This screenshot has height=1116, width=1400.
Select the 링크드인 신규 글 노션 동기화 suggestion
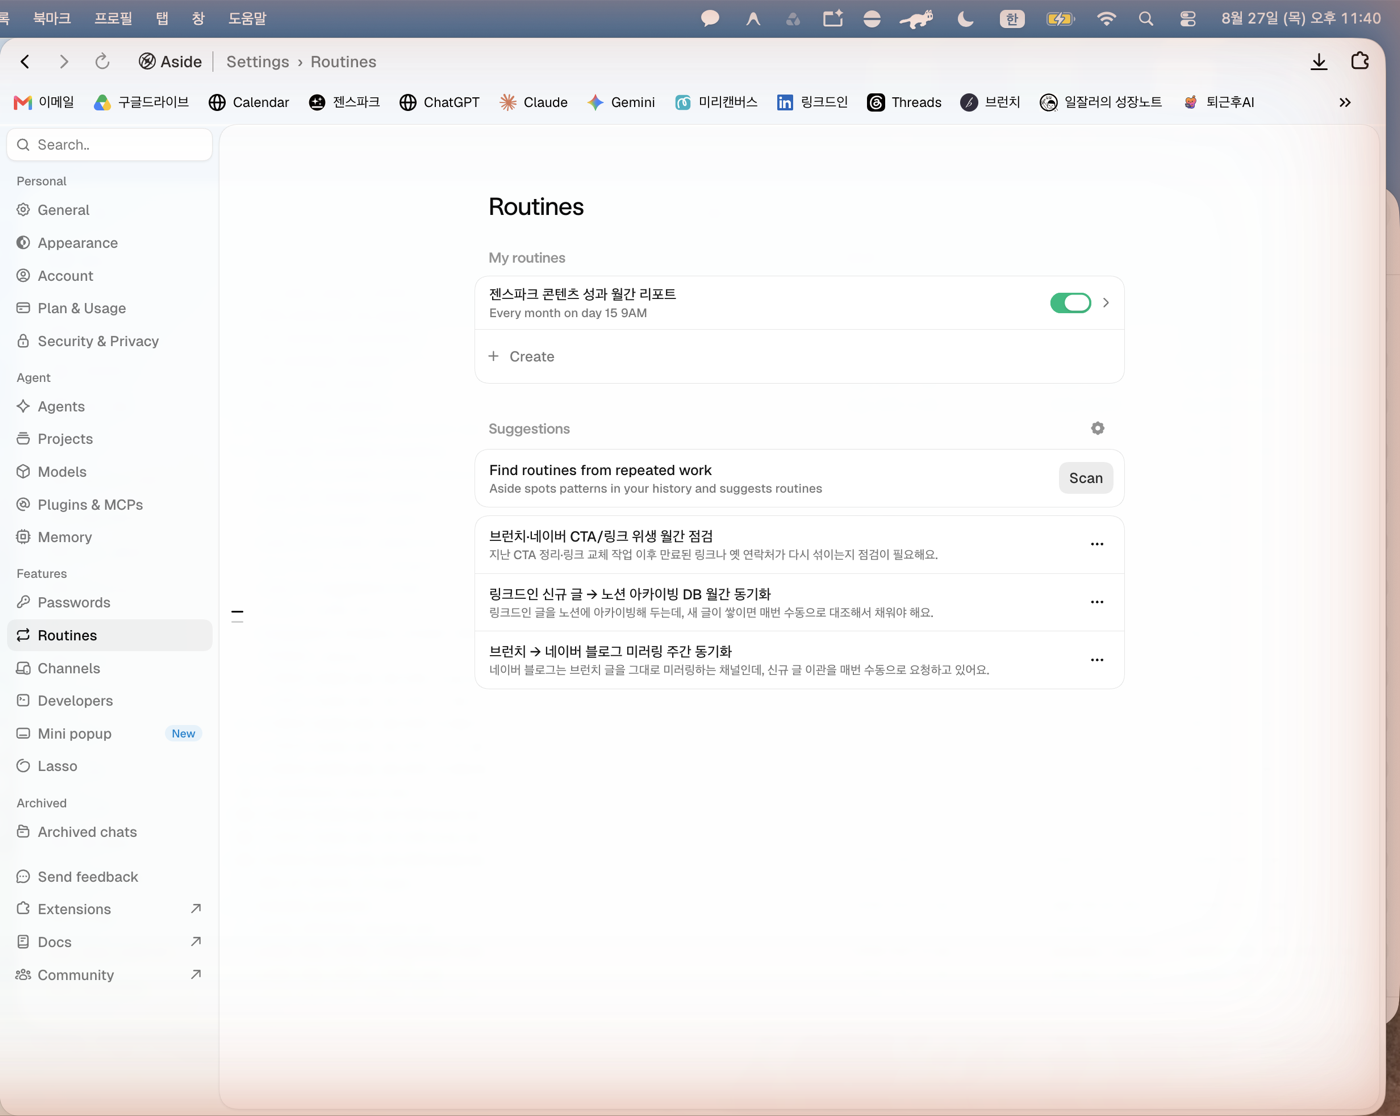(799, 602)
